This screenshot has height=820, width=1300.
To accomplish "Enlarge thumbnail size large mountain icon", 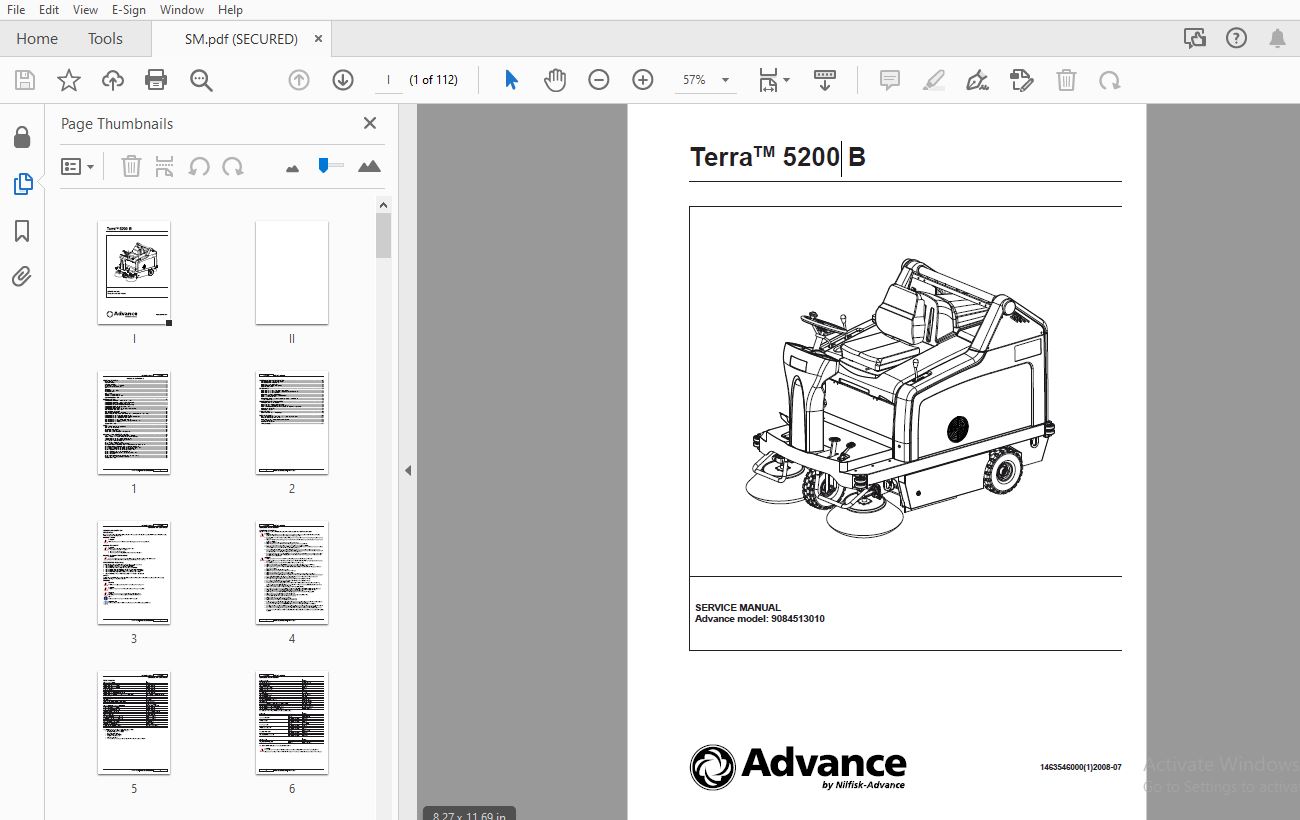I will pos(369,166).
